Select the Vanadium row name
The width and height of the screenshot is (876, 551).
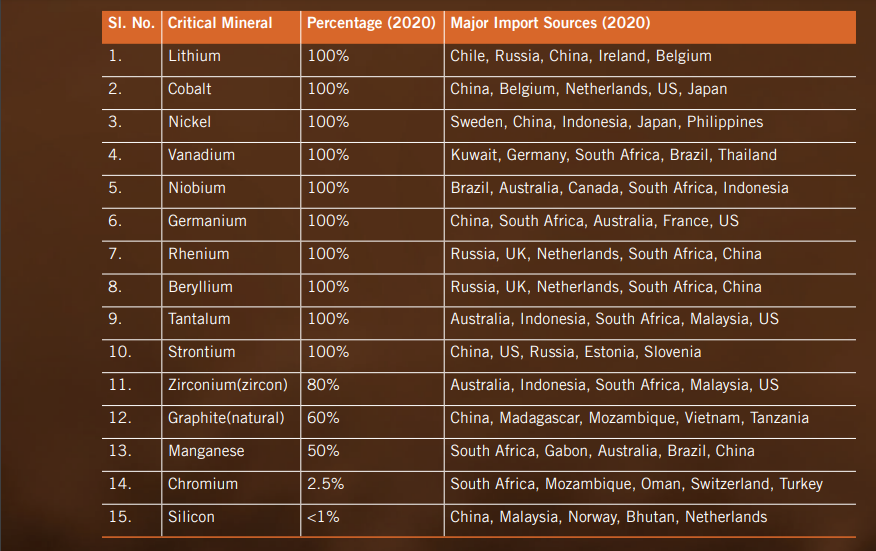coord(202,155)
